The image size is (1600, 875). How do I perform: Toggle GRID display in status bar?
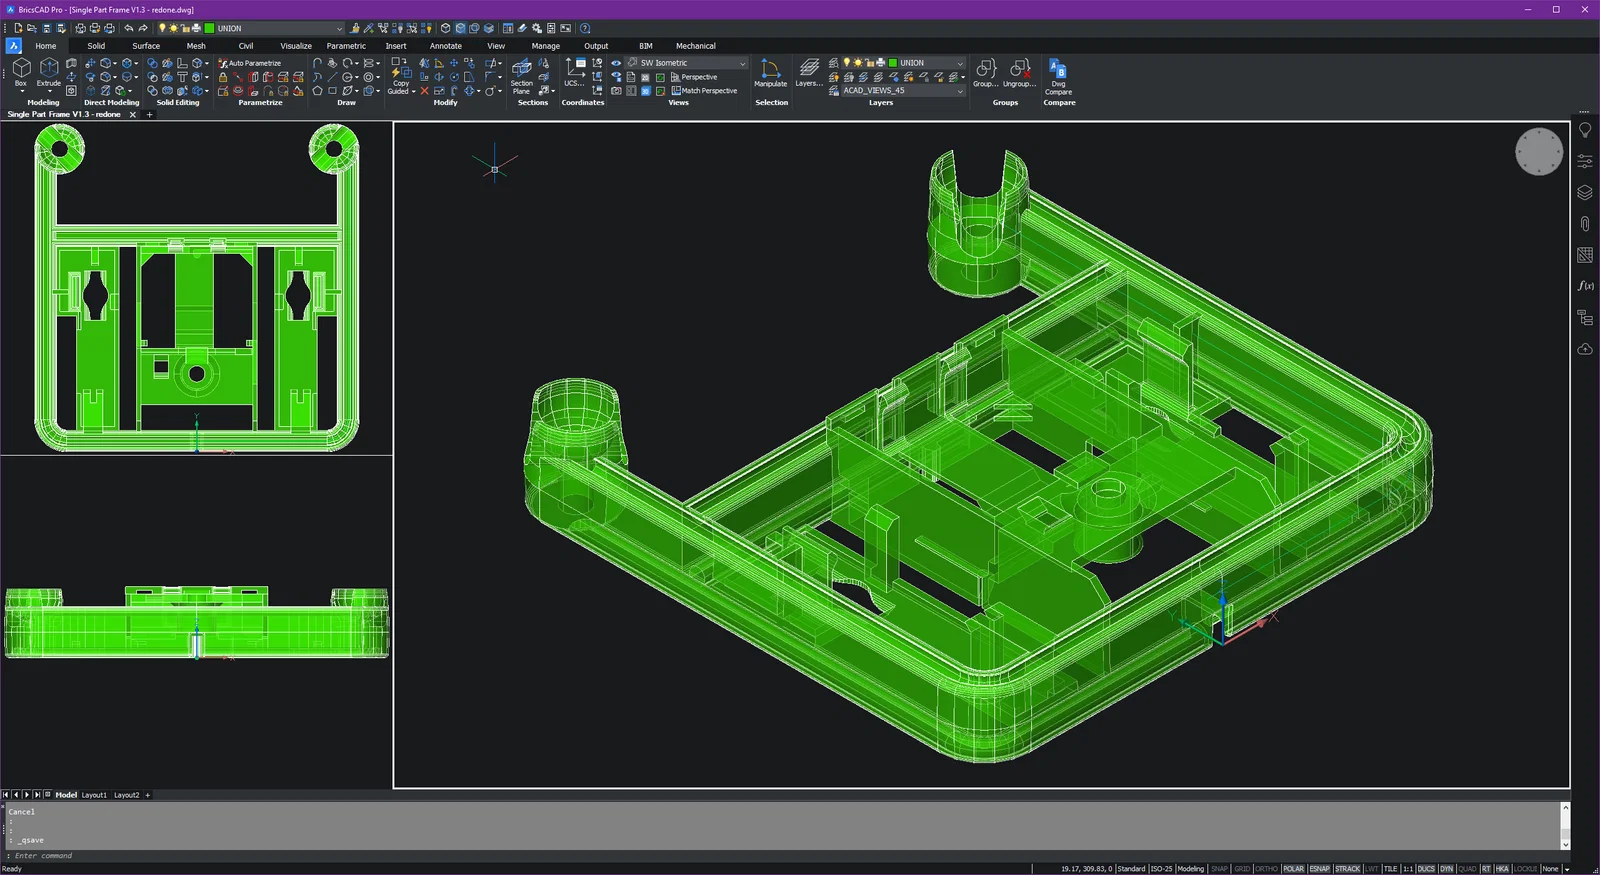pyautogui.click(x=1242, y=869)
